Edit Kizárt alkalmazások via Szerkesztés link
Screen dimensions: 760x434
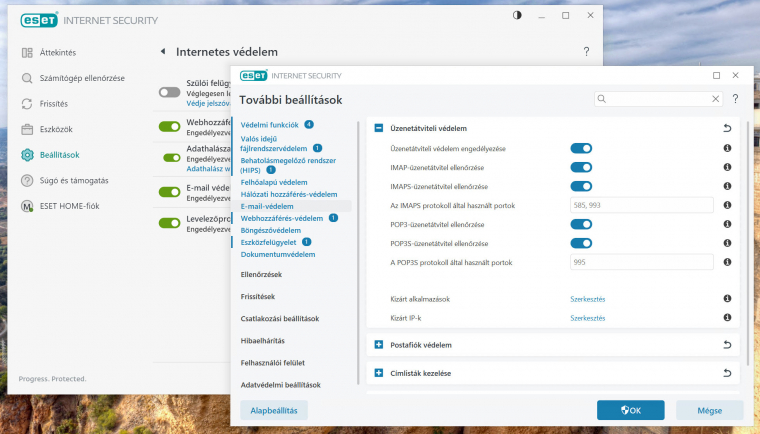pyautogui.click(x=587, y=299)
